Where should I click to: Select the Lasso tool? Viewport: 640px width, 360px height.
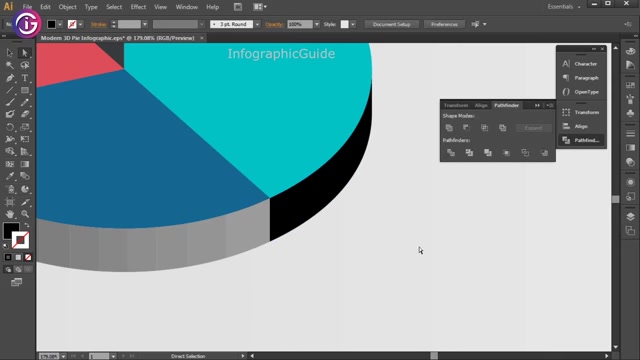click(x=24, y=65)
